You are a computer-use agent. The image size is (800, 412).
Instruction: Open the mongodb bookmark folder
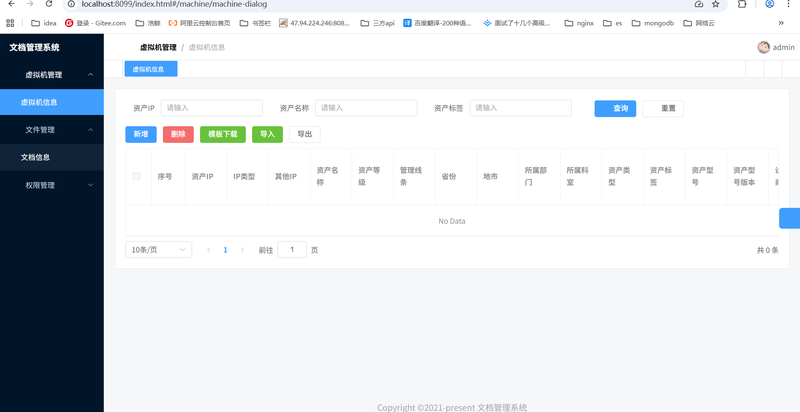coord(657,22)
